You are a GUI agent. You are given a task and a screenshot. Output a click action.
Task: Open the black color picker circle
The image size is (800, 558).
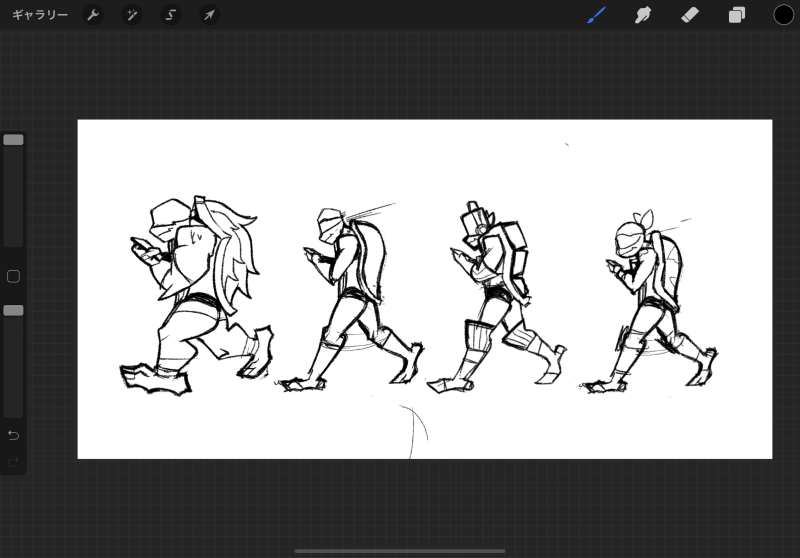(783, 15)
